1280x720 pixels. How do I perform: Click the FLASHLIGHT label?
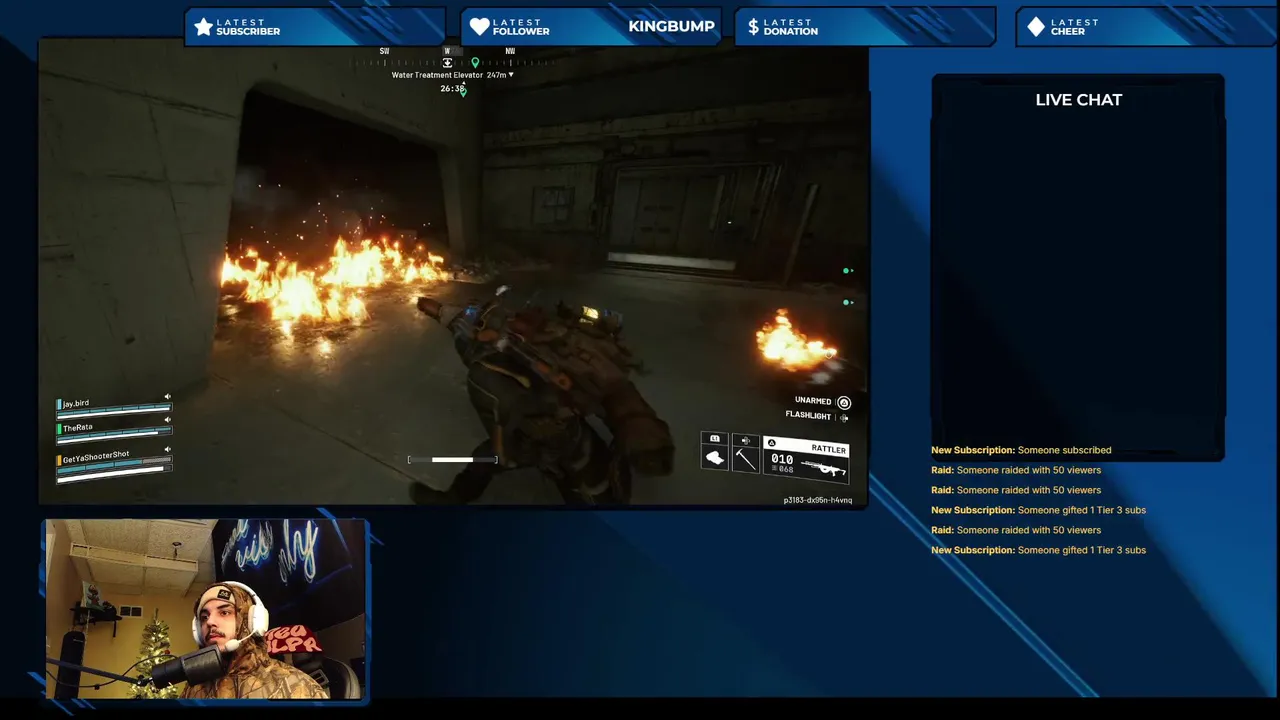tap(808, 416)
